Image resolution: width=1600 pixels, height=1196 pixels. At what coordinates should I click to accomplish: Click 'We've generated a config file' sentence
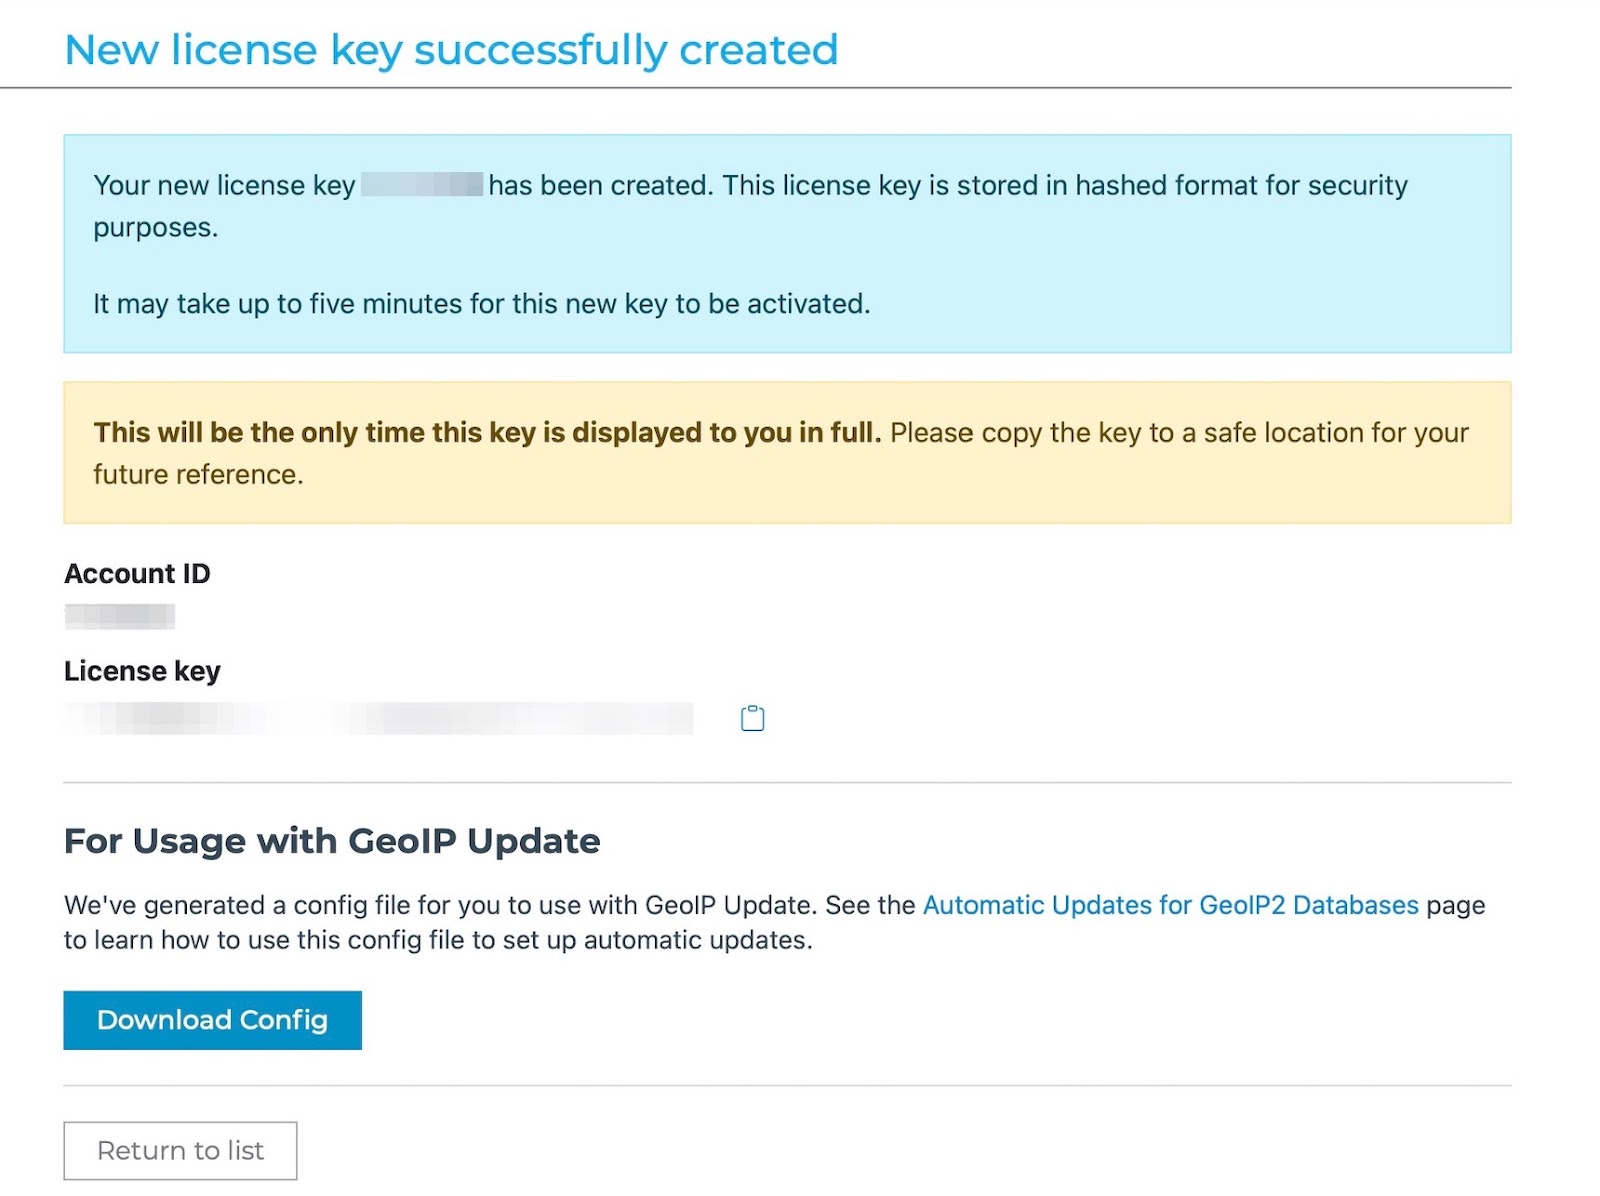300,905
